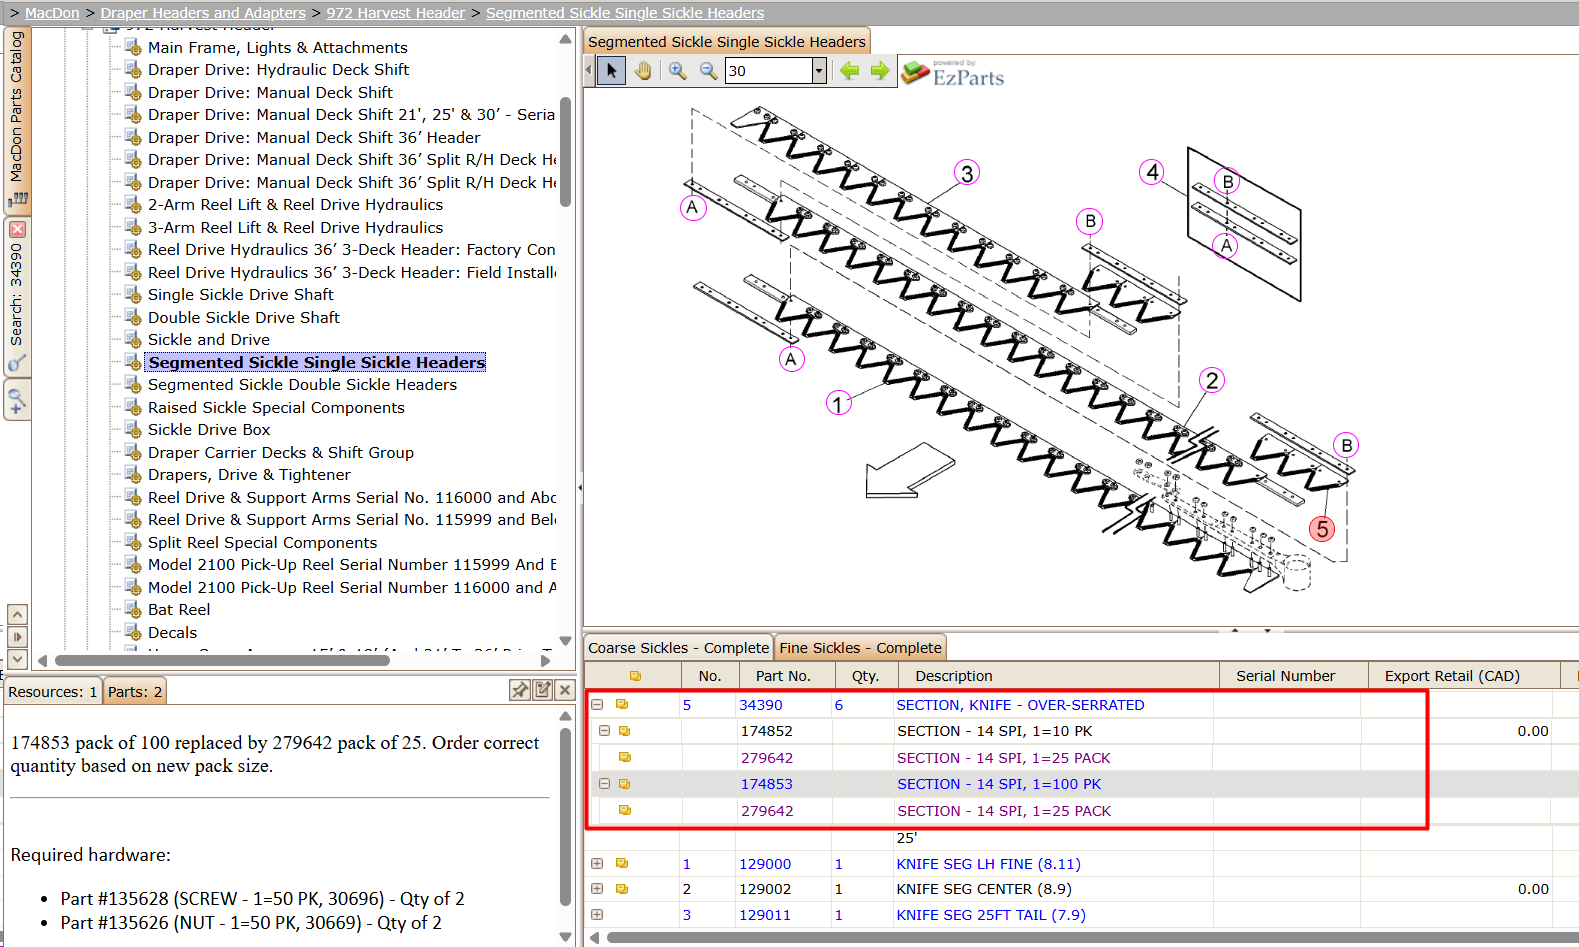Click the note icon for part 129000

pyautogui.click(x=622, y=863)
